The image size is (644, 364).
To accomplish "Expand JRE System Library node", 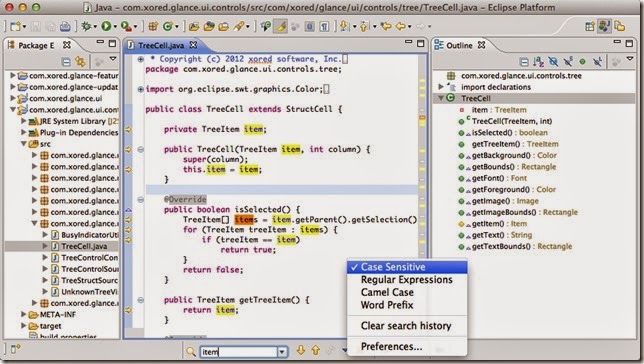I will [23, 121].
